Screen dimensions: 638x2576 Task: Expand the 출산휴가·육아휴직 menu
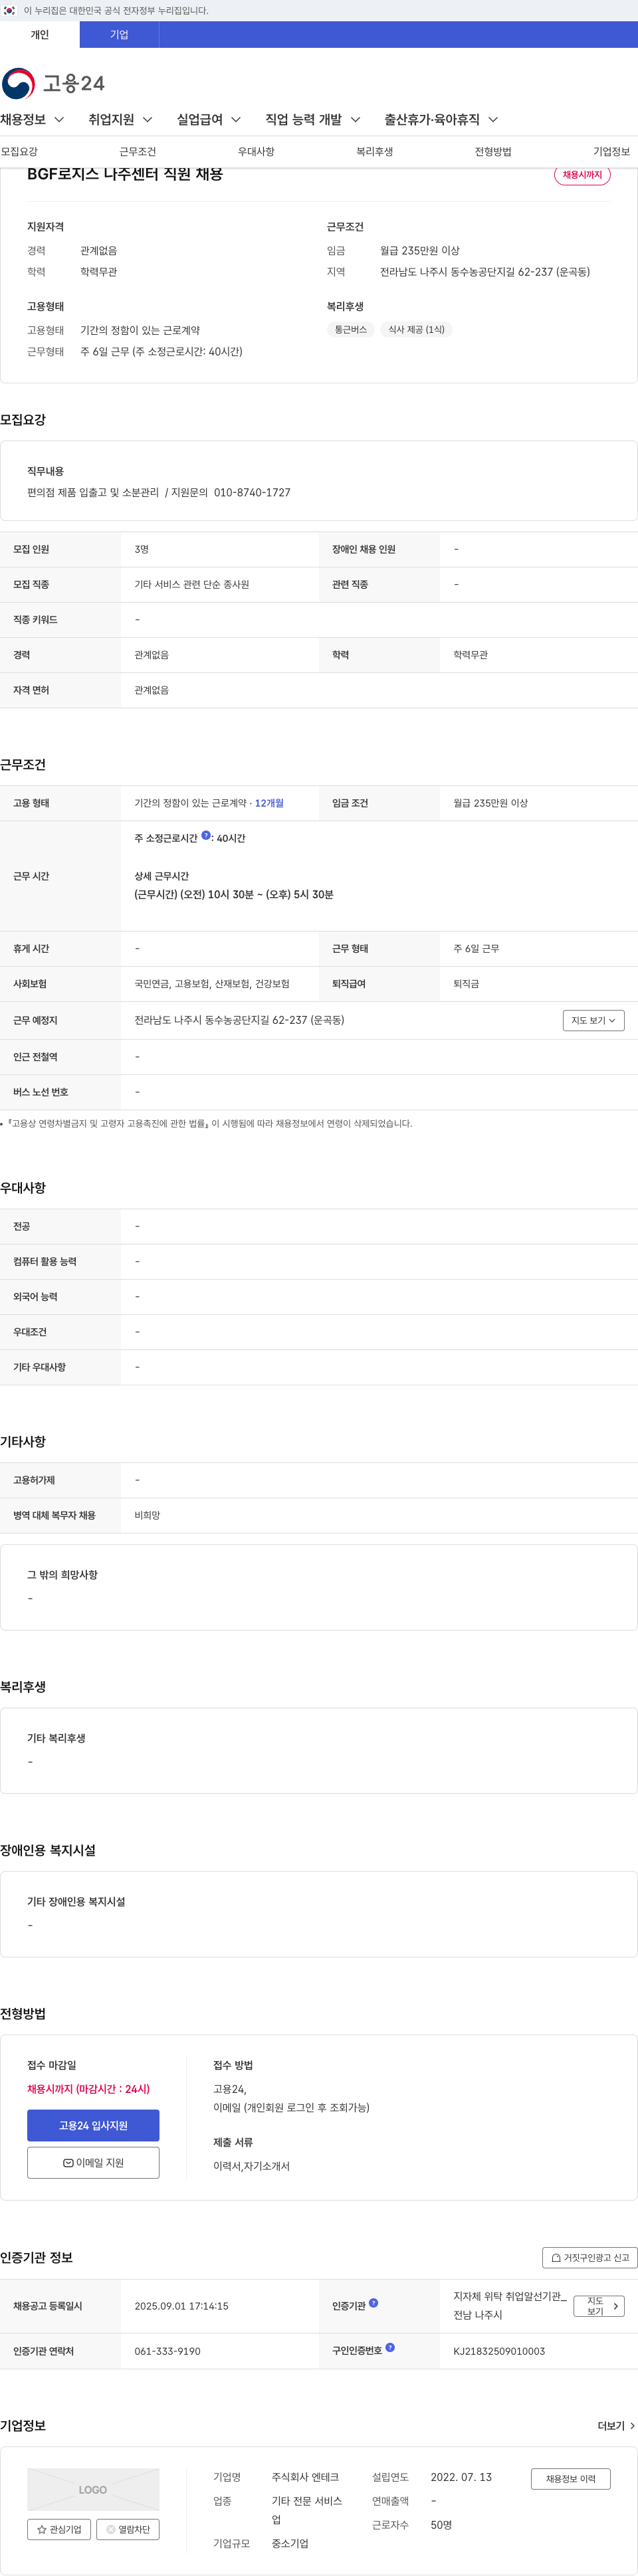point(441,119)
